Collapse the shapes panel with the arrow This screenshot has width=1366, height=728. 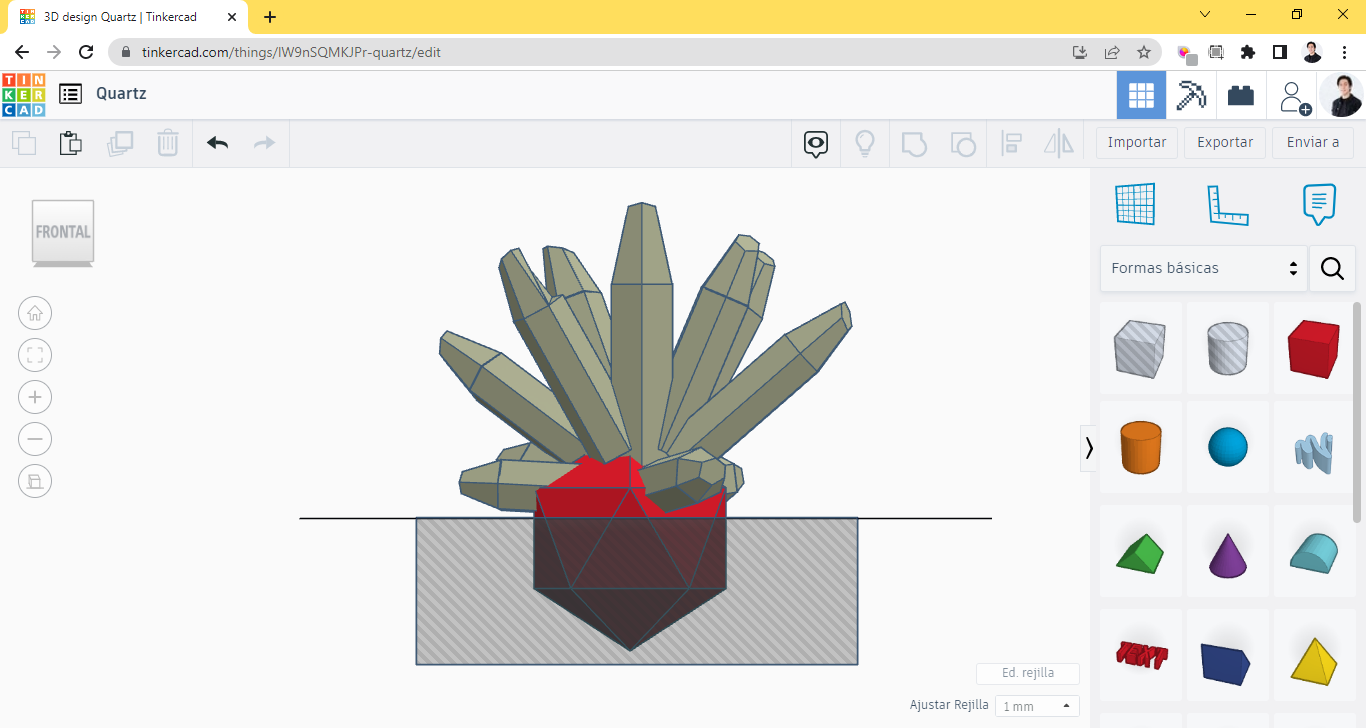[1089, 448]
